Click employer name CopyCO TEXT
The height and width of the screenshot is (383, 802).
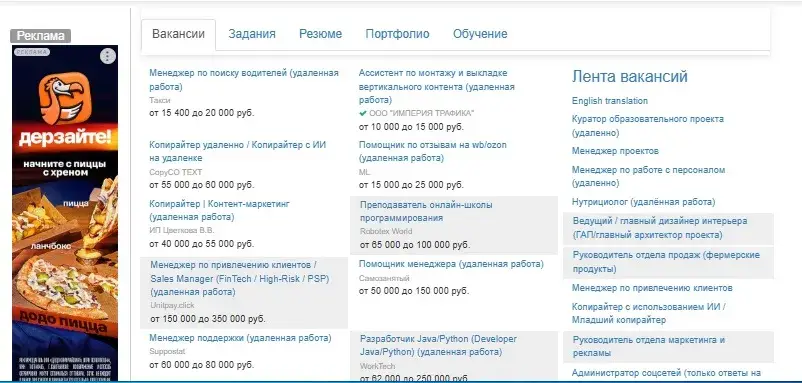click(175, 172)
